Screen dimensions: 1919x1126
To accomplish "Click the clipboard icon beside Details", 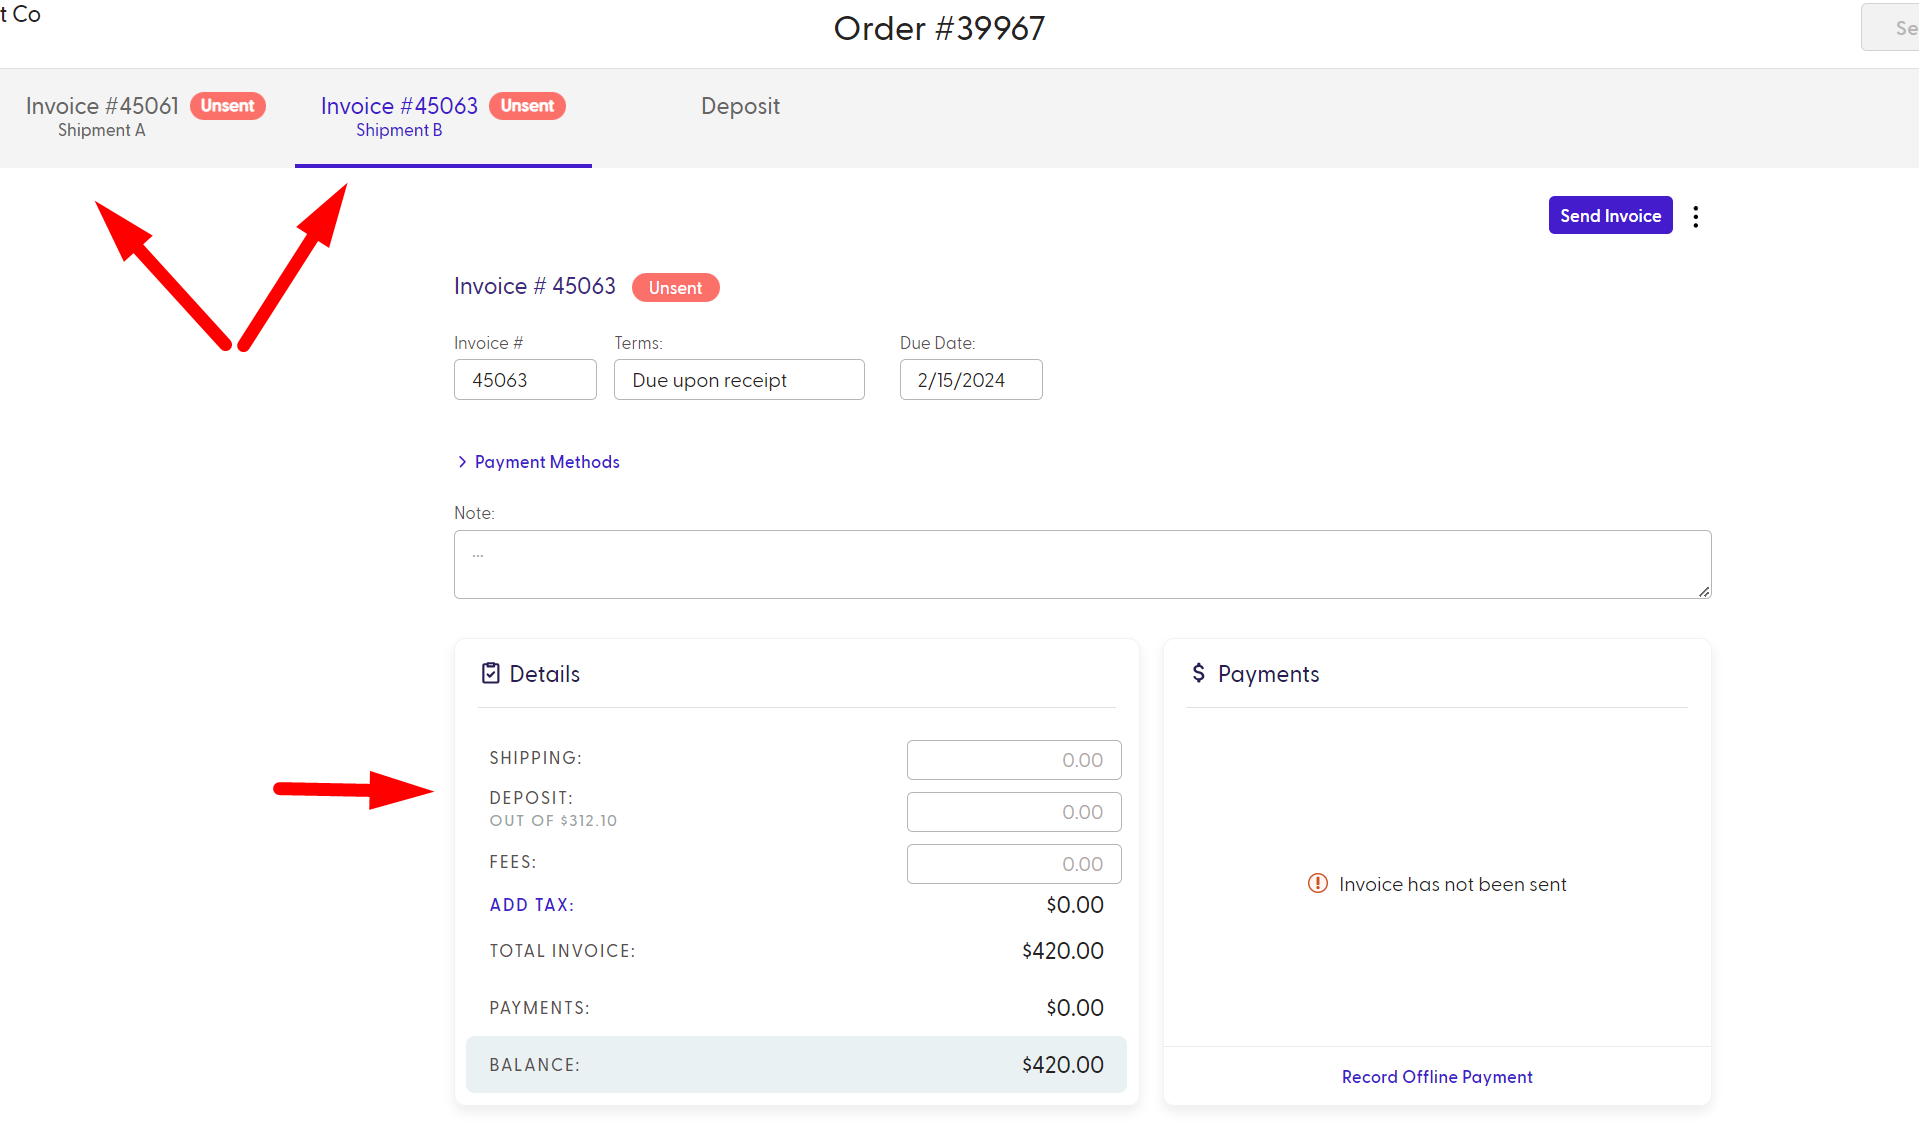I will [490, 672].
